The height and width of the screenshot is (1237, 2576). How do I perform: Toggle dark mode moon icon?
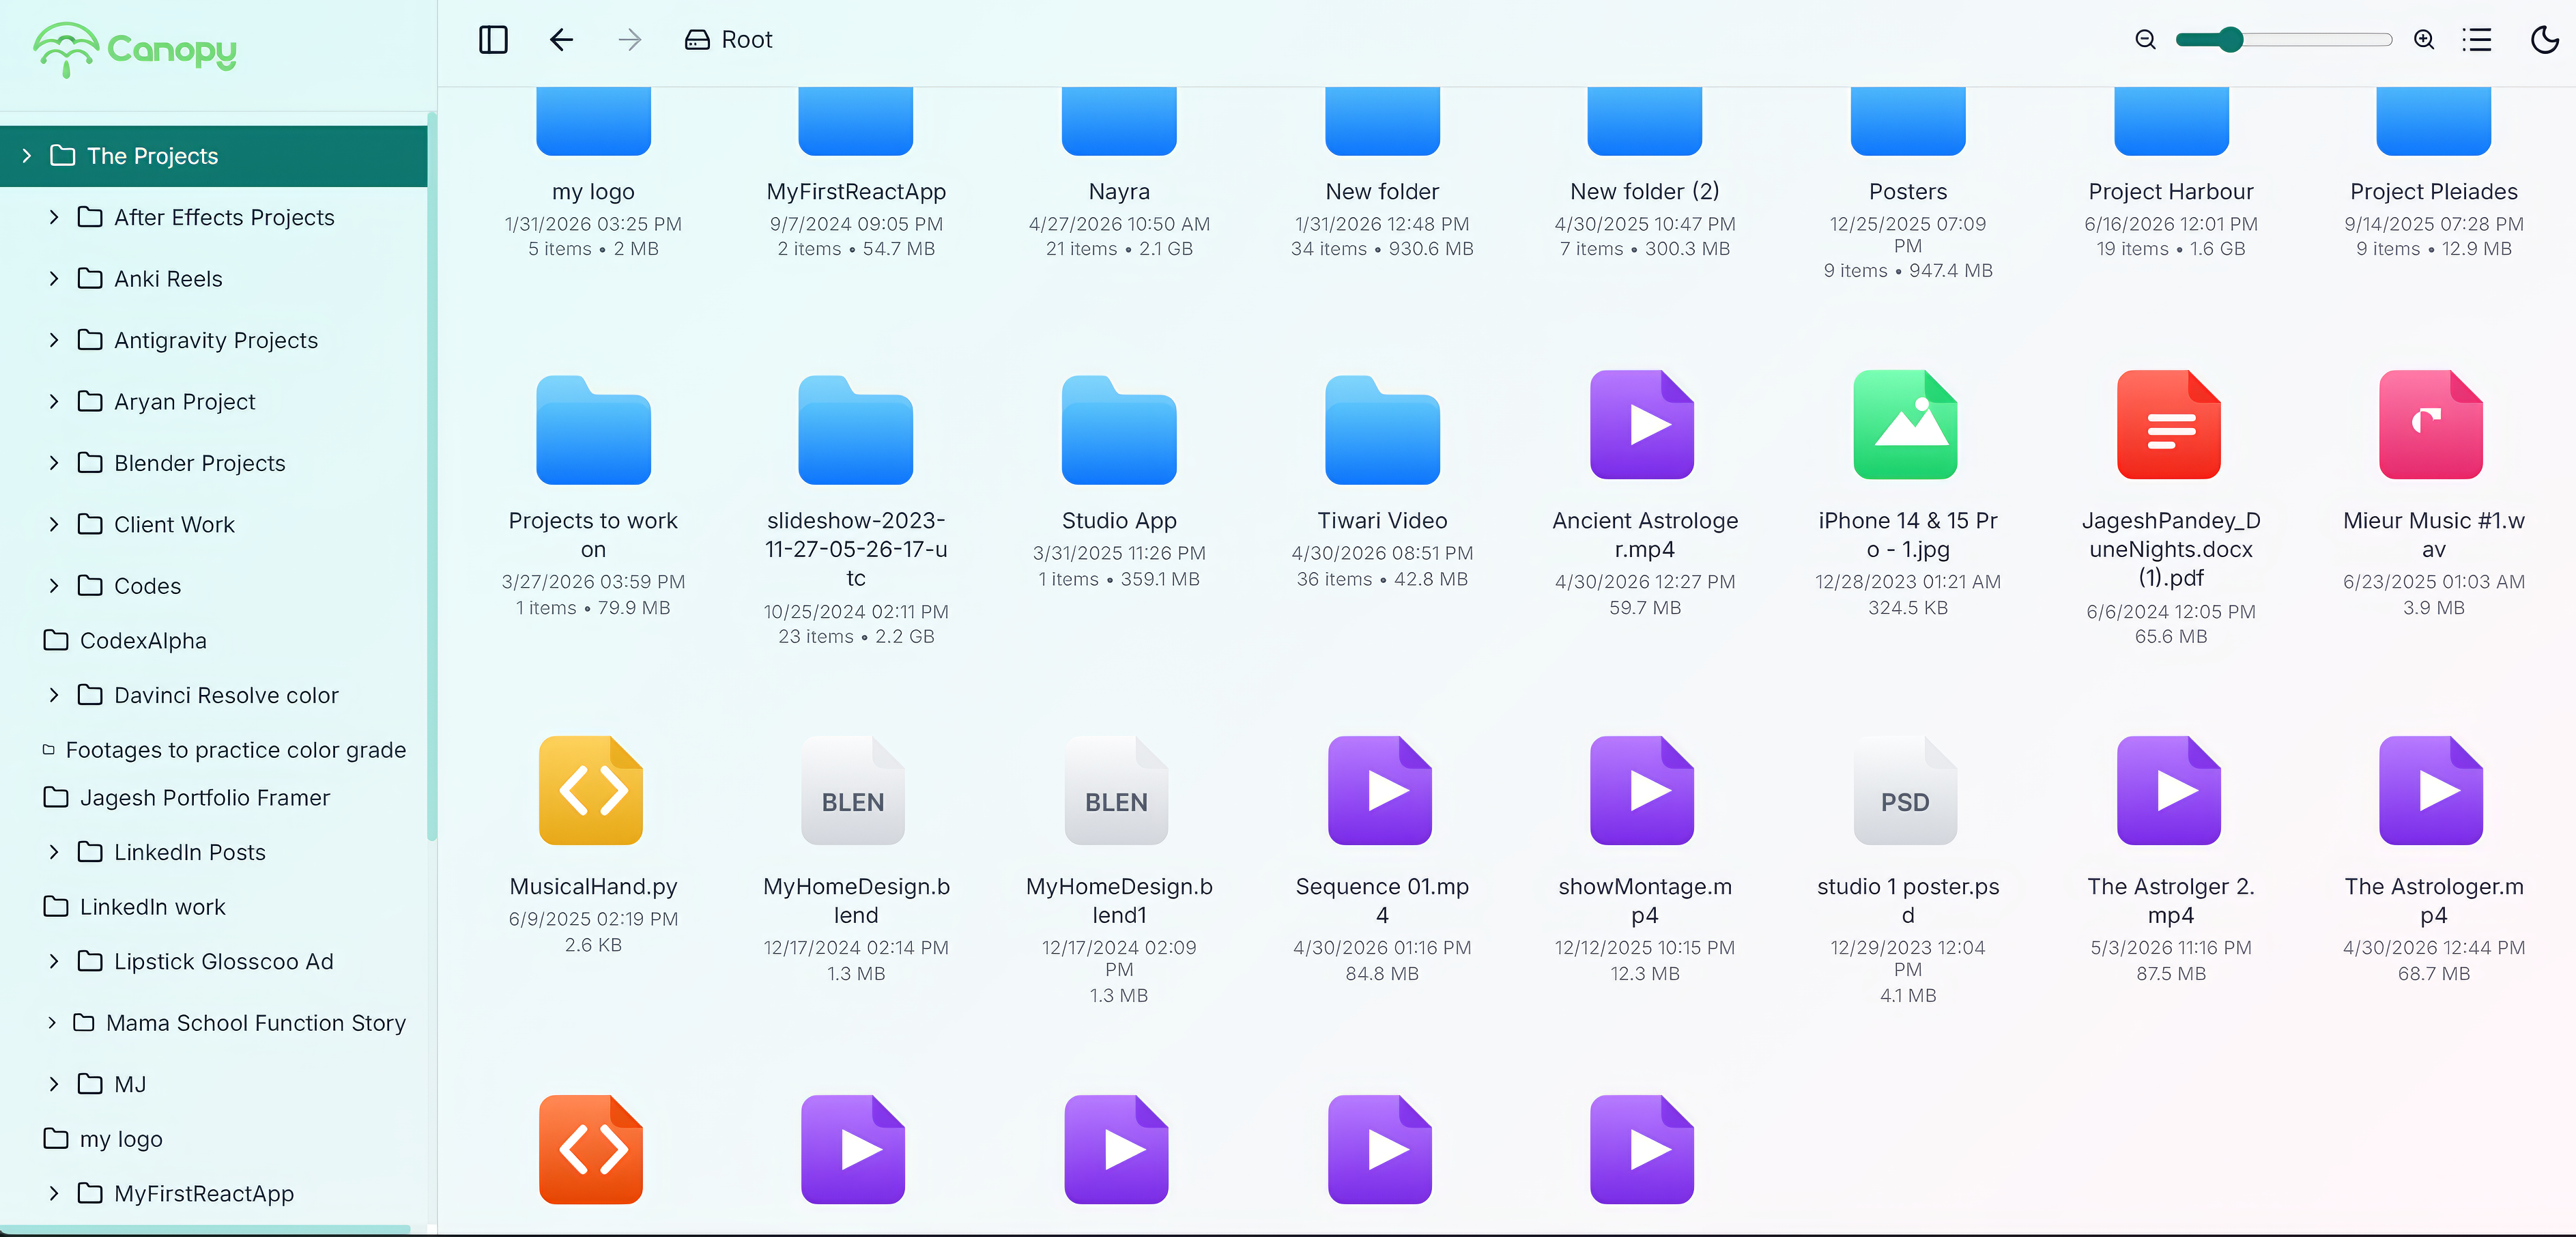2544,40
